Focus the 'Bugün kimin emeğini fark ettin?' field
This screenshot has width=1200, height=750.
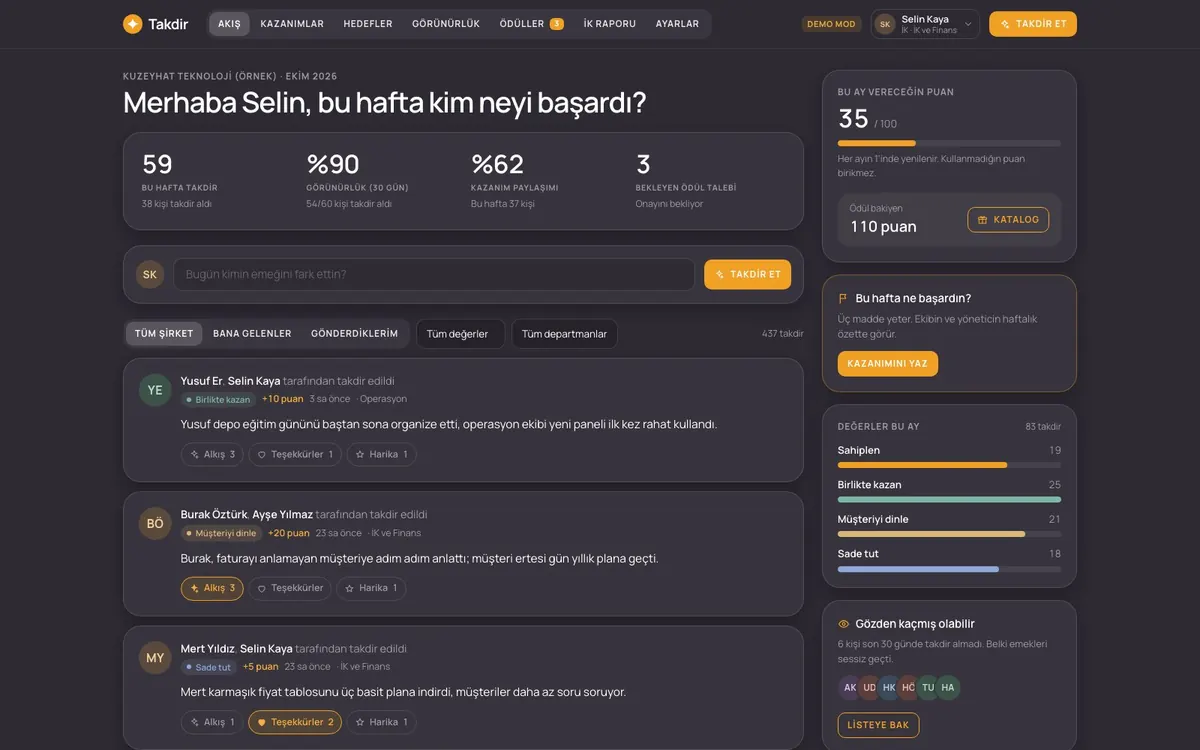click(x=434, y=274)
